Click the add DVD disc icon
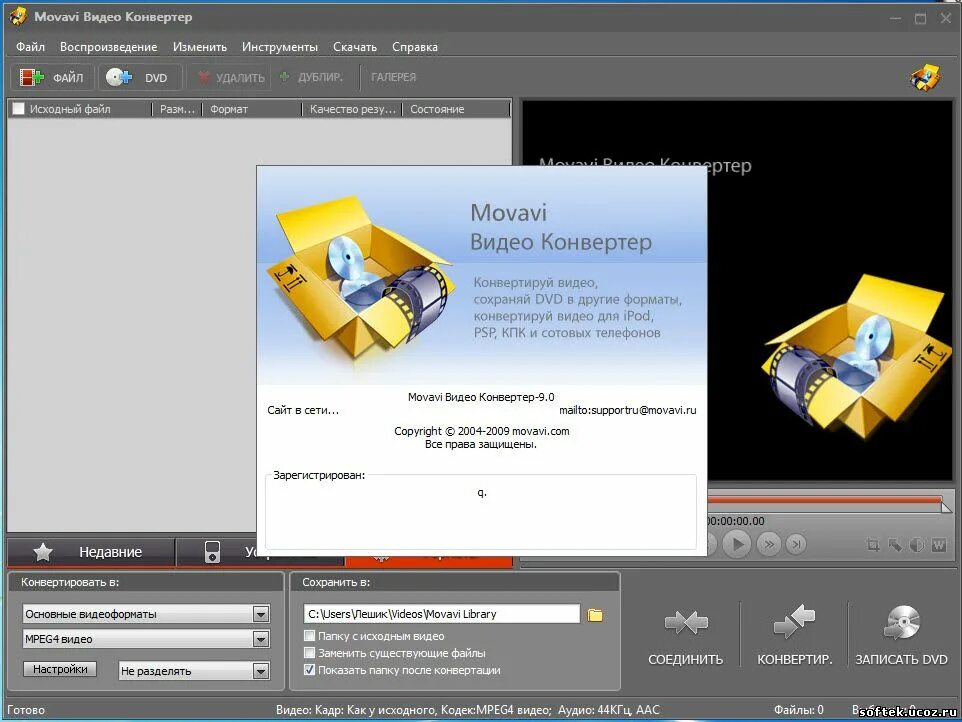 click(x=118, y=77)
